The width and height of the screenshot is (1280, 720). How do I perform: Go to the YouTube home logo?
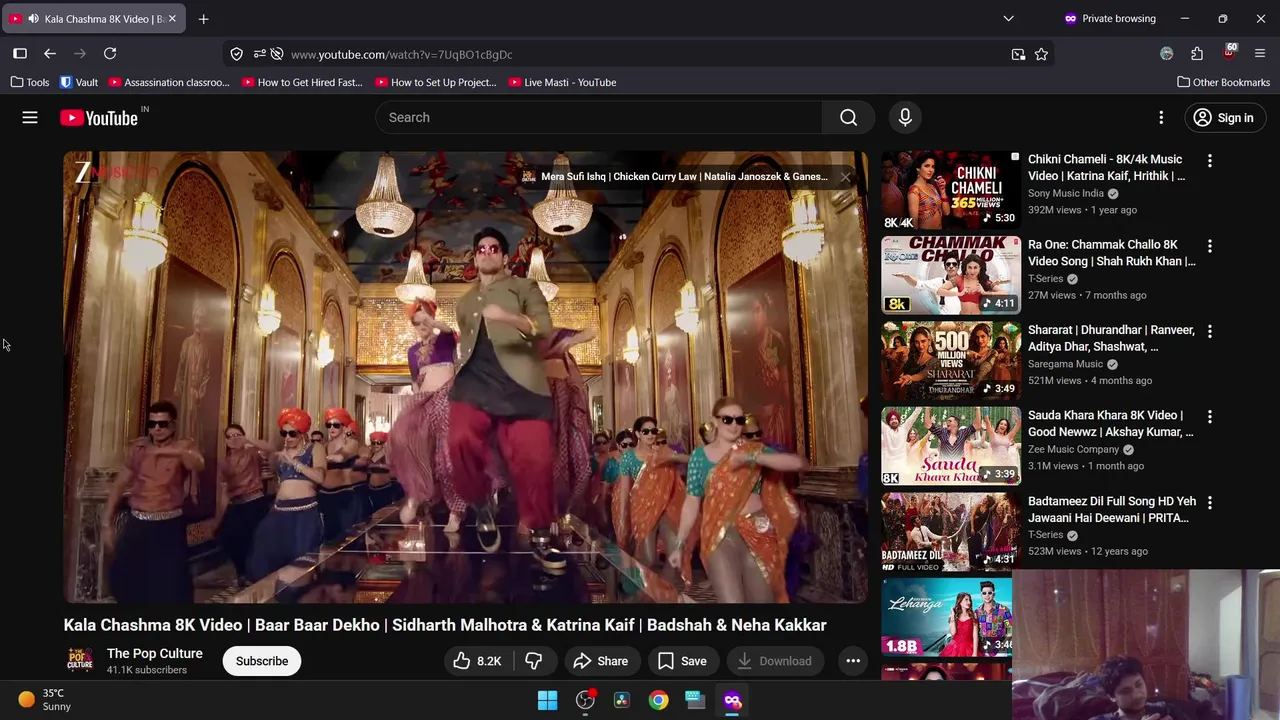click(x=98, y=118)
